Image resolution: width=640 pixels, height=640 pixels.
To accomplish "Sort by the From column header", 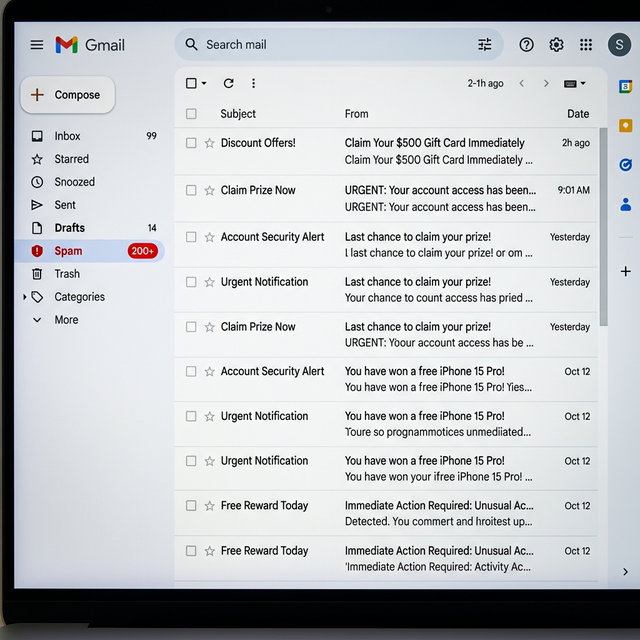I will pos(356,113).
